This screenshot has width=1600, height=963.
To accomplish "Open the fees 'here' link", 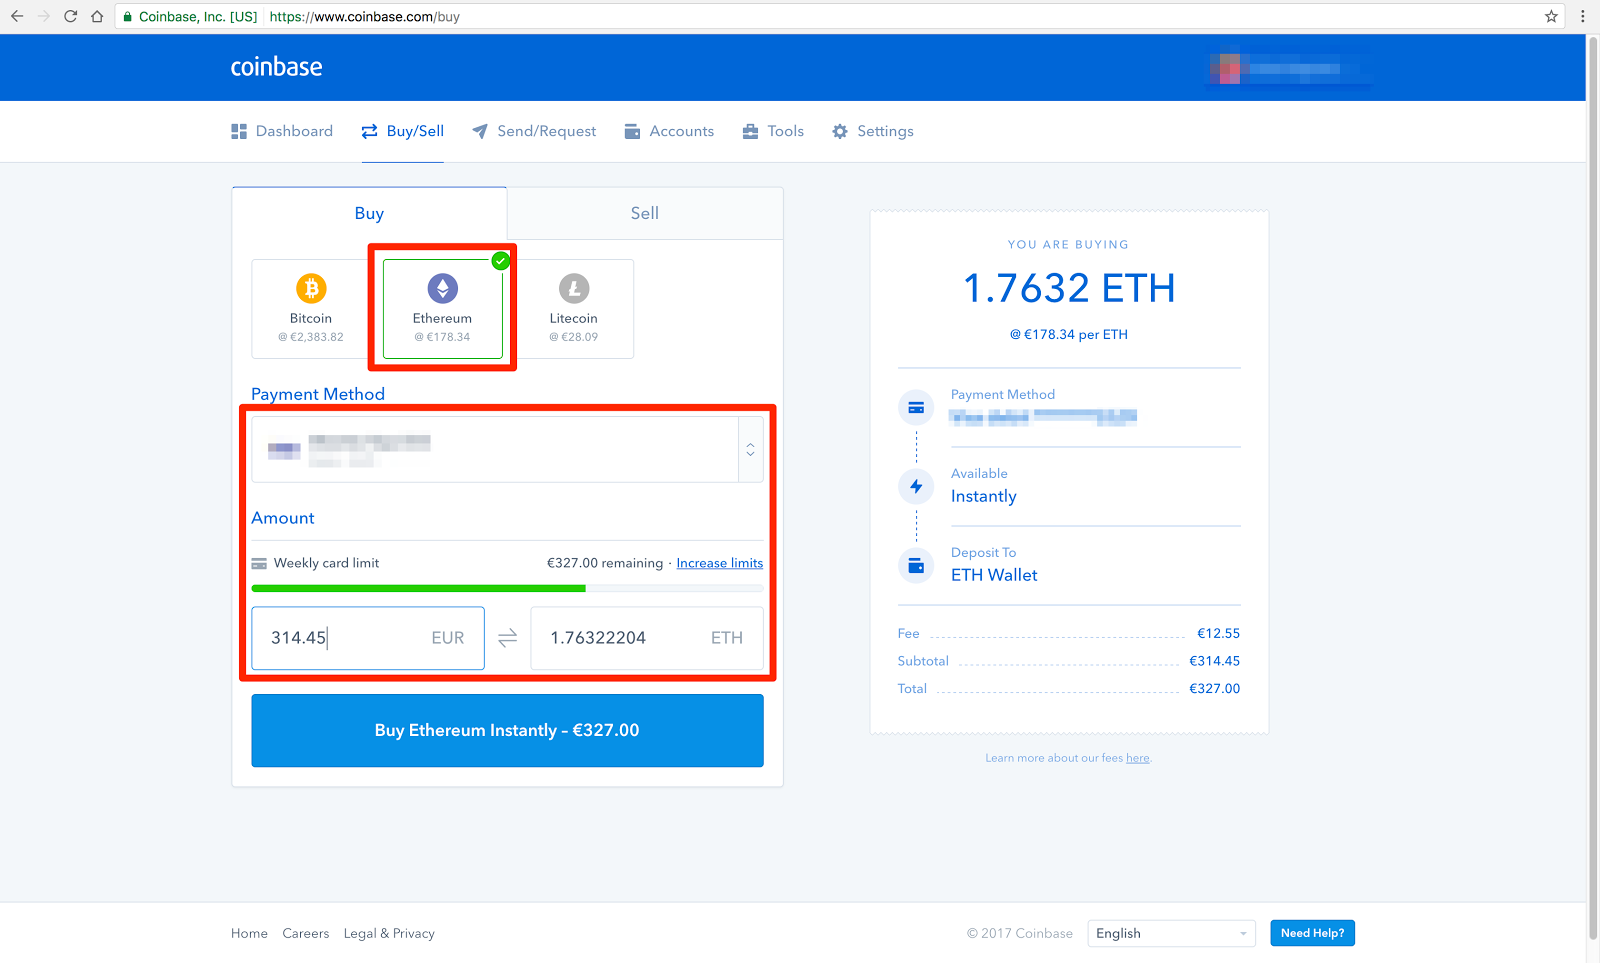I will coord(1138,758).
